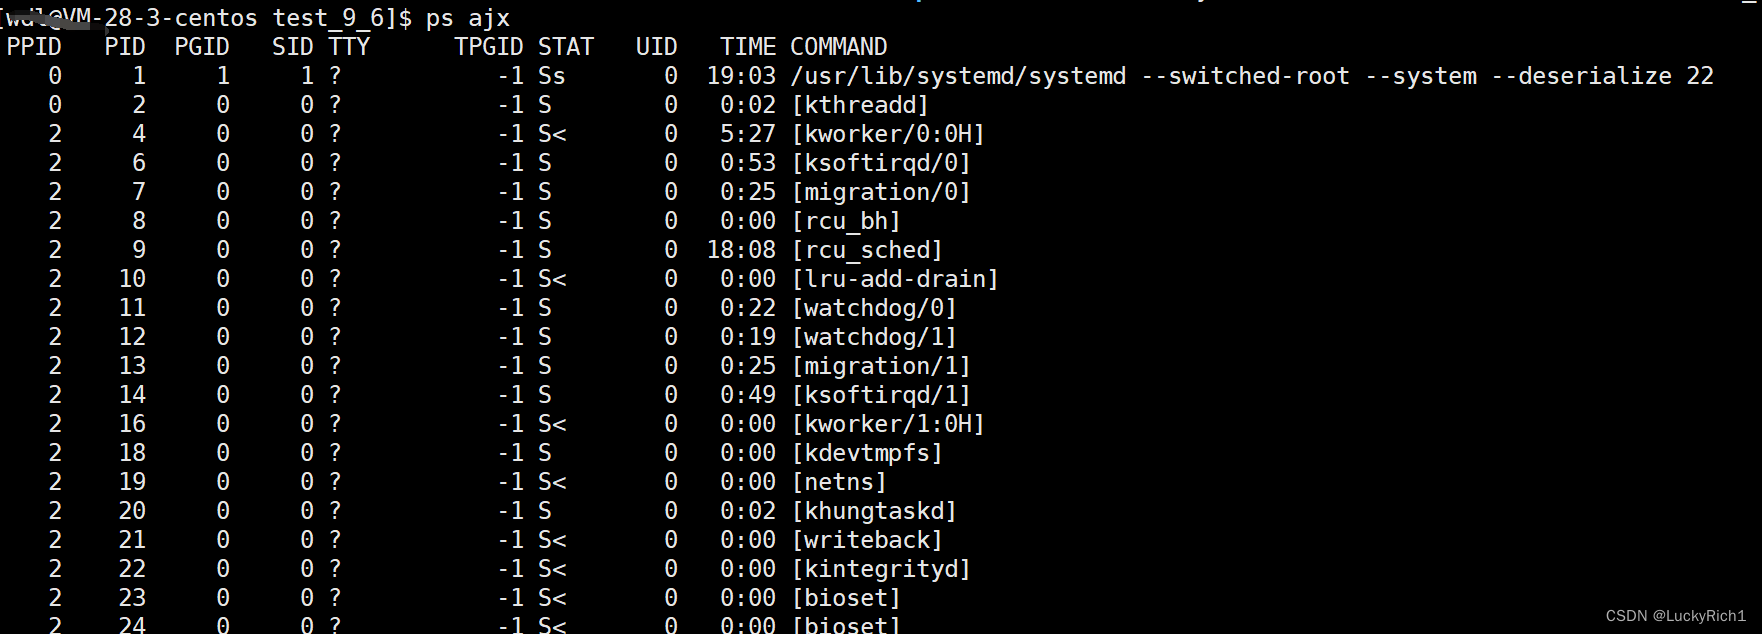Select the [khungtaskd] process name
This screenshot has height=634, width=1762.
tap(874, 511)
